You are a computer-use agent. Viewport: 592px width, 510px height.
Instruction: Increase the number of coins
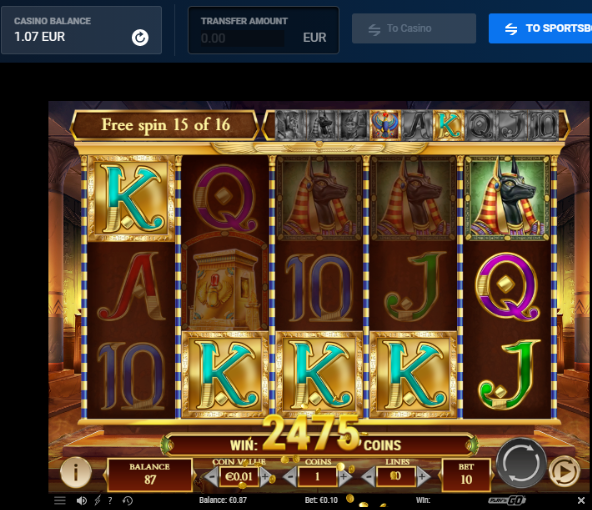click(x=344, y=477)
